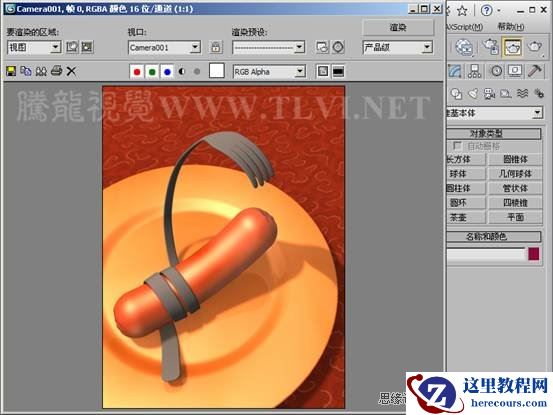This screenshot has width=553, height=415.
Task: Collapse the Object Type rollout header
Action: pyautogui.click(x=494, y=134)
